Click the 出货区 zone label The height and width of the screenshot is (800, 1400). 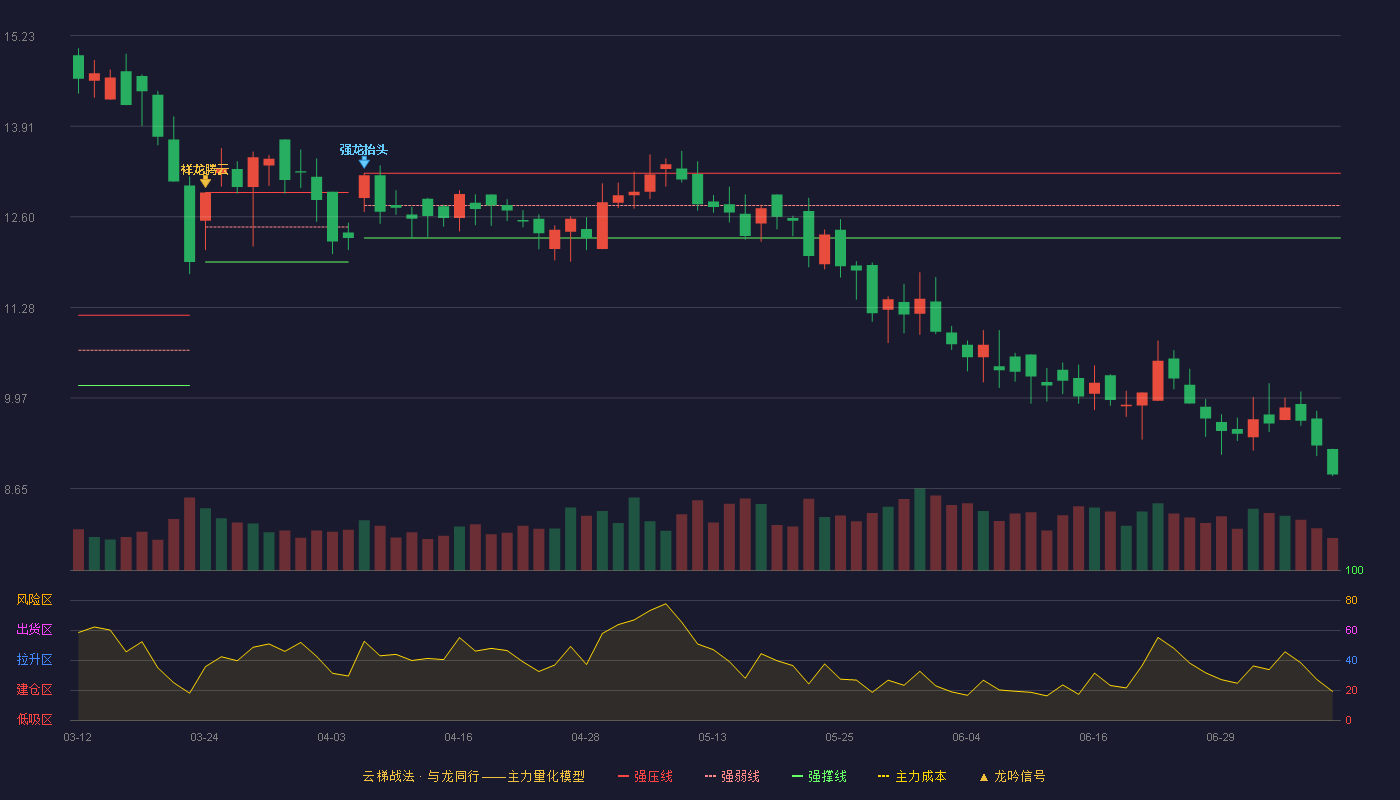click(34, 630)
